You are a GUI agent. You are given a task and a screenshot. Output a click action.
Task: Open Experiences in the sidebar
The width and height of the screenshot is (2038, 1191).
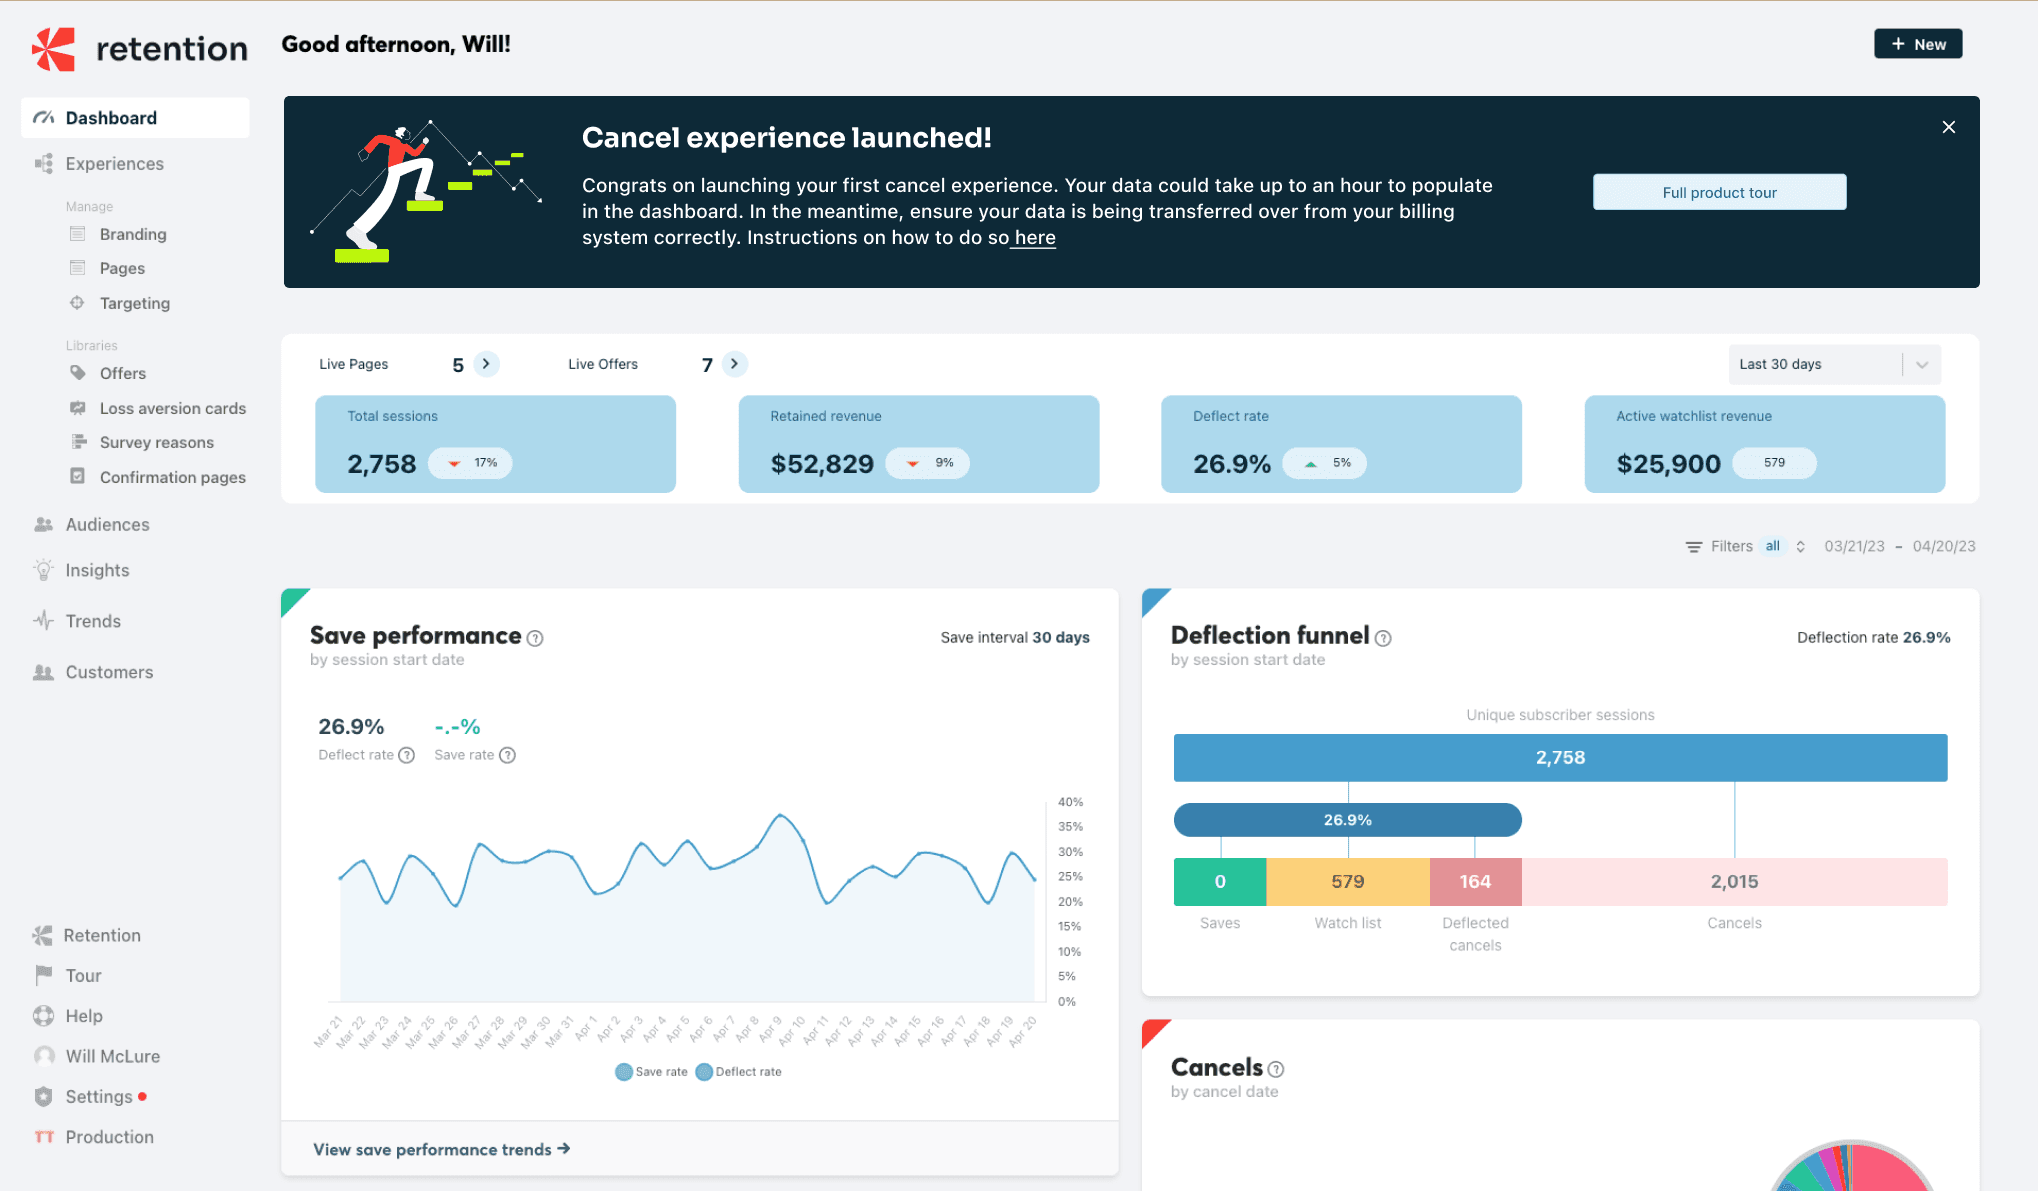pyautogui.click(x=114, y=163)
